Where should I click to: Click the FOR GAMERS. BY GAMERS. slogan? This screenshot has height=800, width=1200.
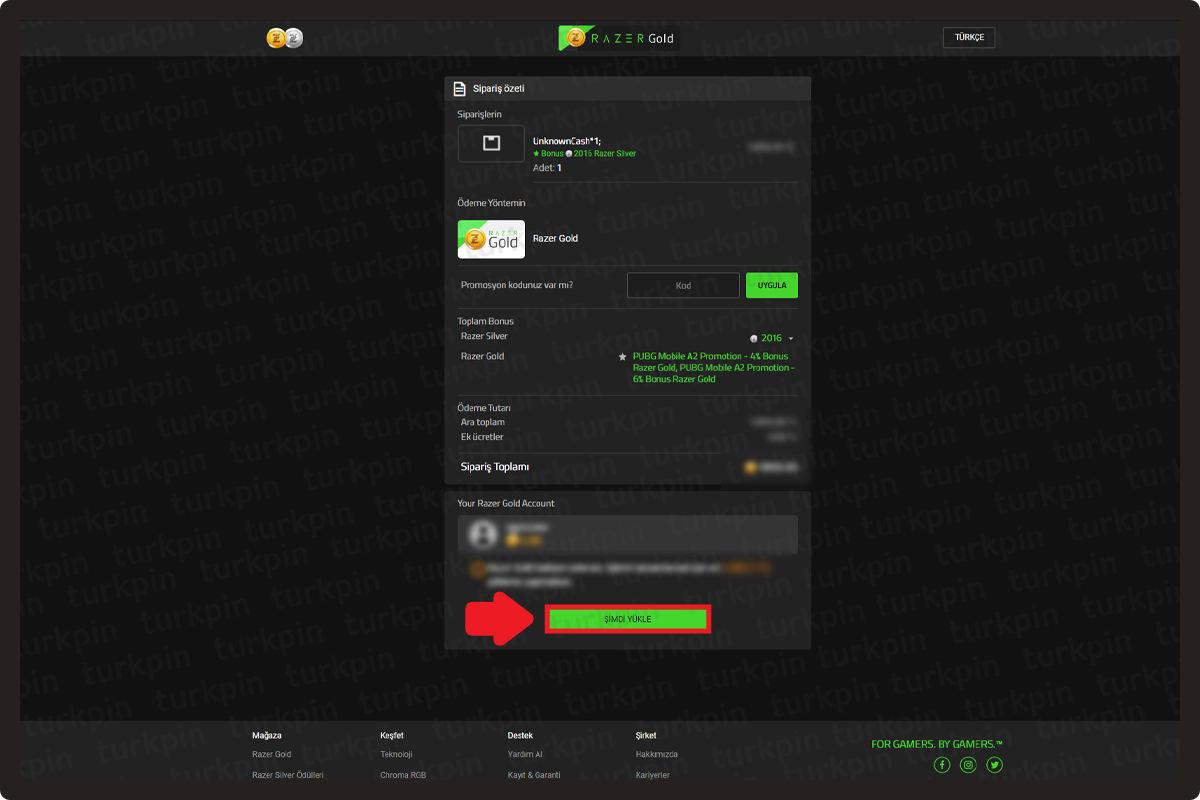click(937, 744)
